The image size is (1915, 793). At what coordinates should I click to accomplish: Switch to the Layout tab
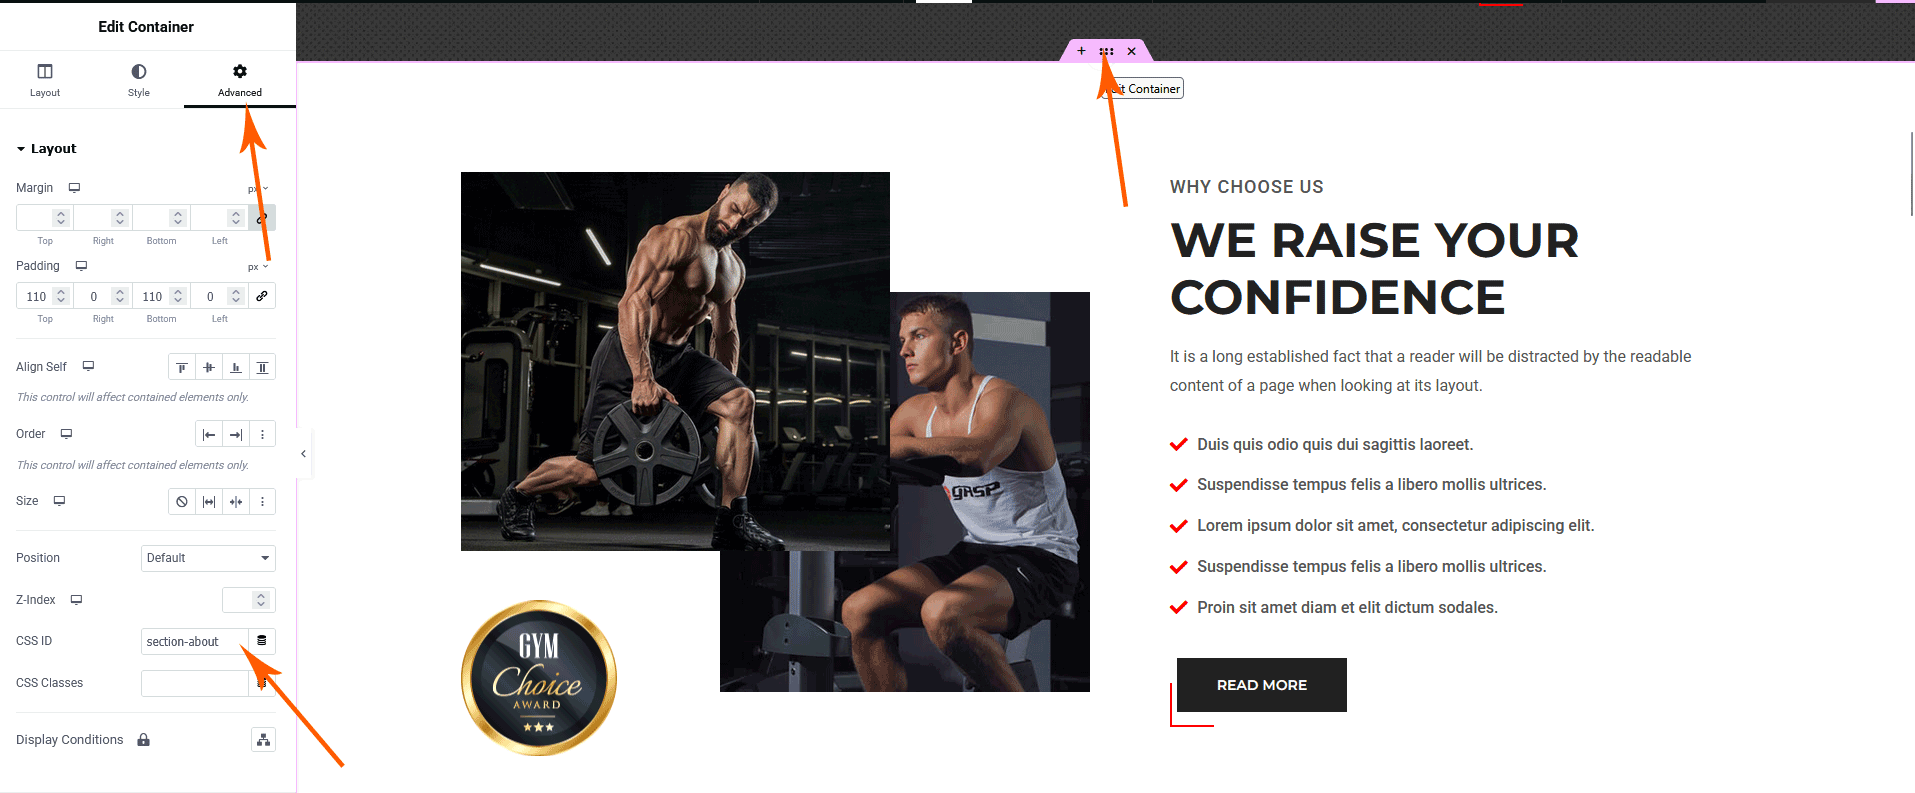pyautogui.click(x=45, y=80)
